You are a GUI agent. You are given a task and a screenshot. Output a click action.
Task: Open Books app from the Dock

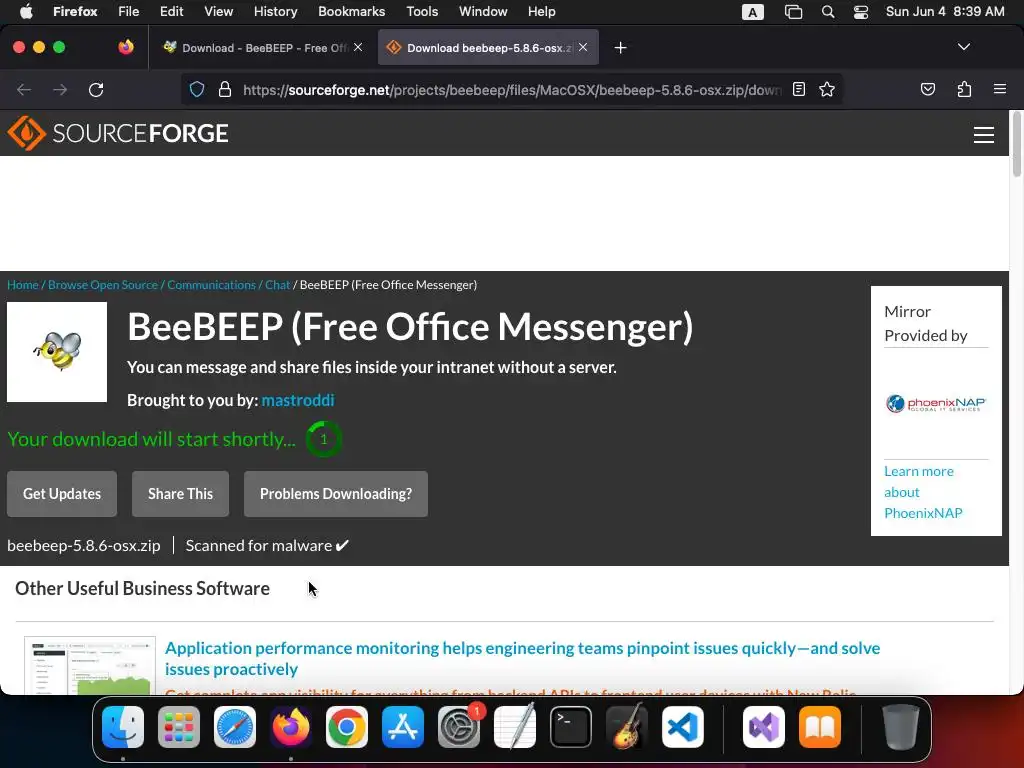click(820, 727)
